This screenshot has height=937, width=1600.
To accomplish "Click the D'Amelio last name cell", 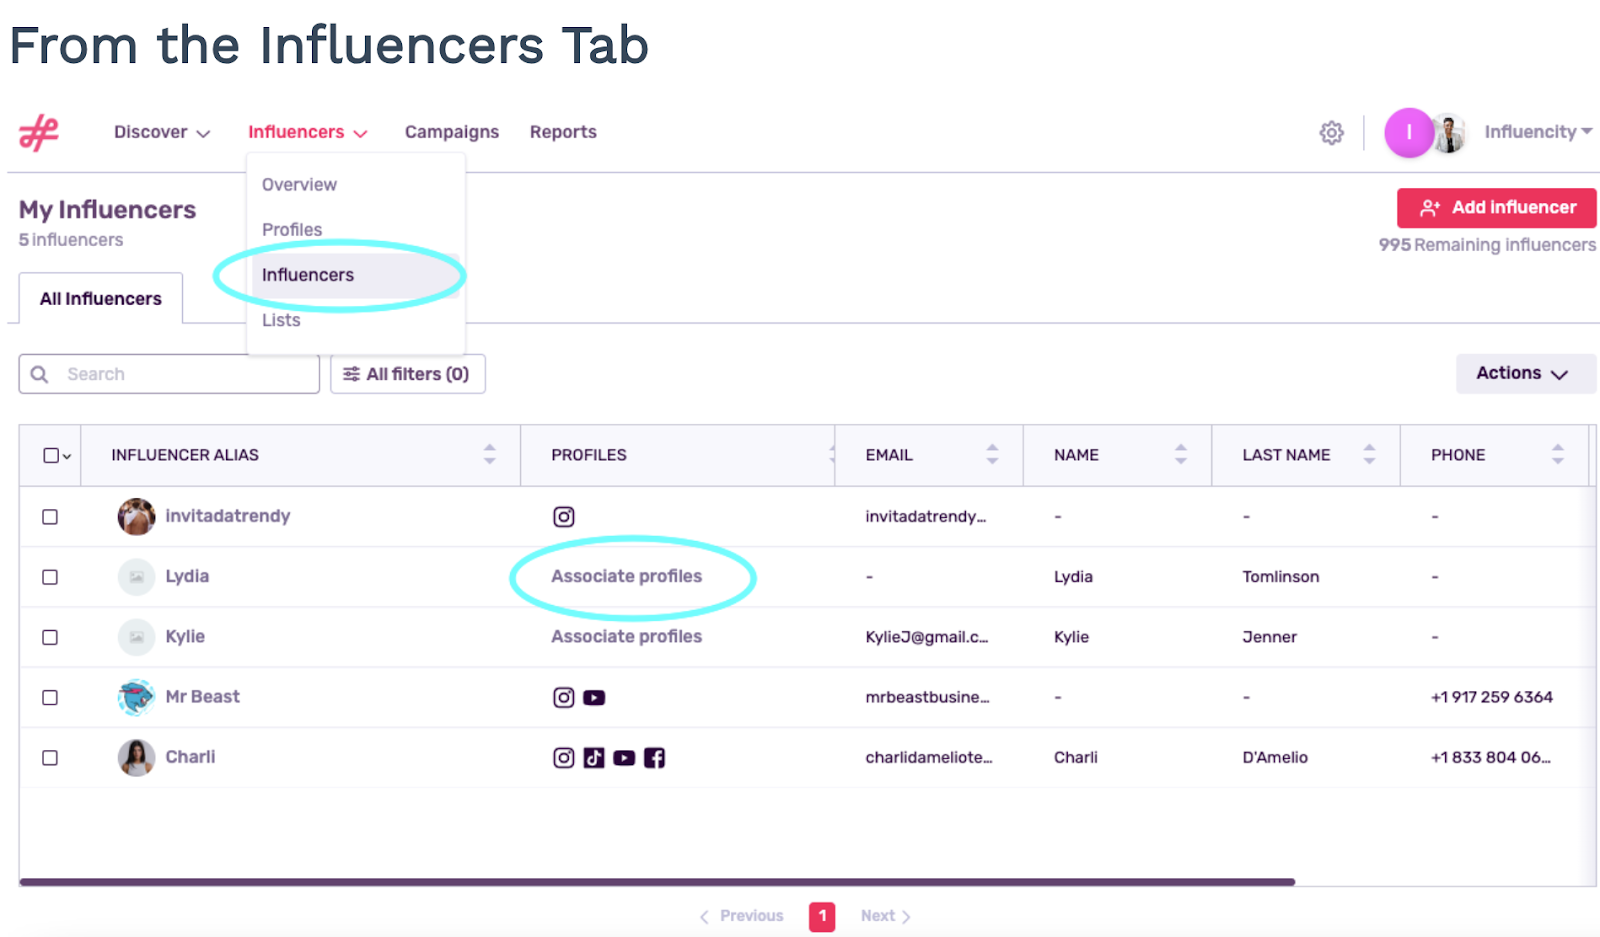I will [1275, 758].
